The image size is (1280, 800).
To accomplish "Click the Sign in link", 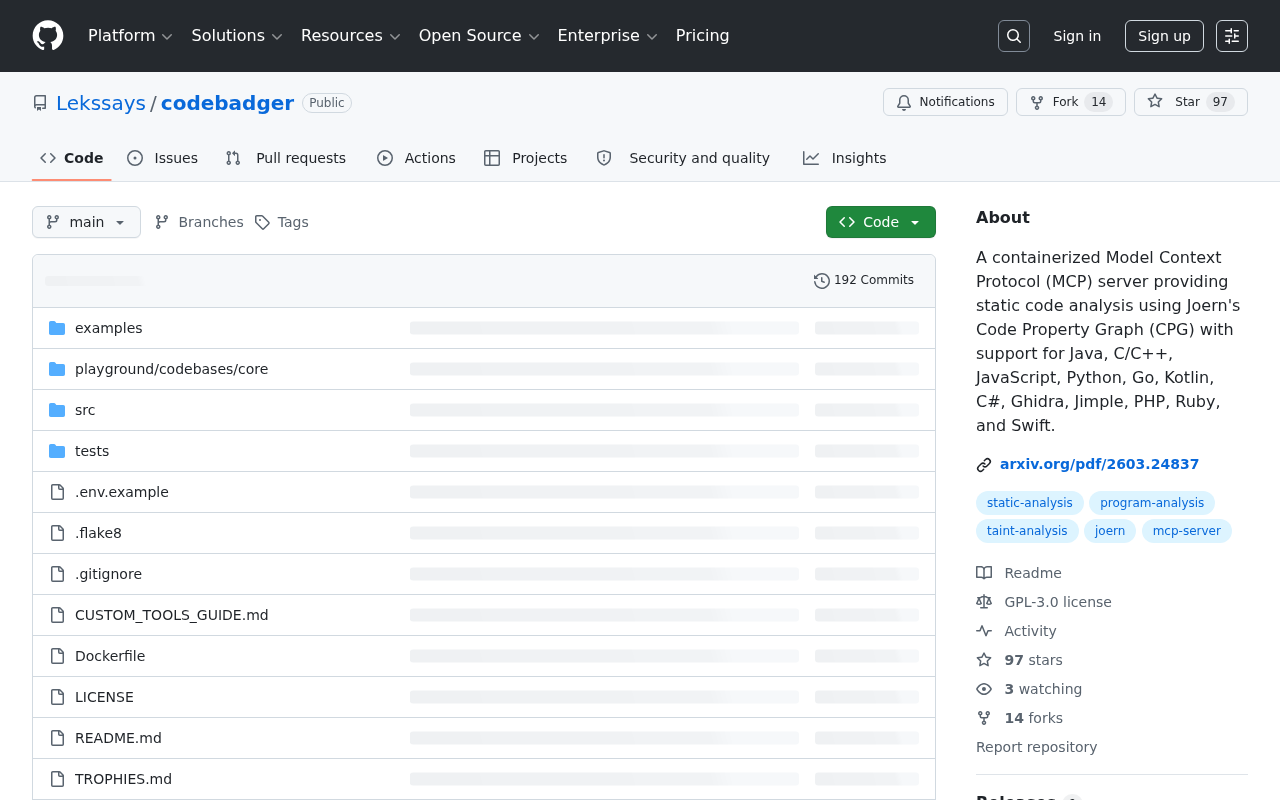I will [x=1077, y=36].
